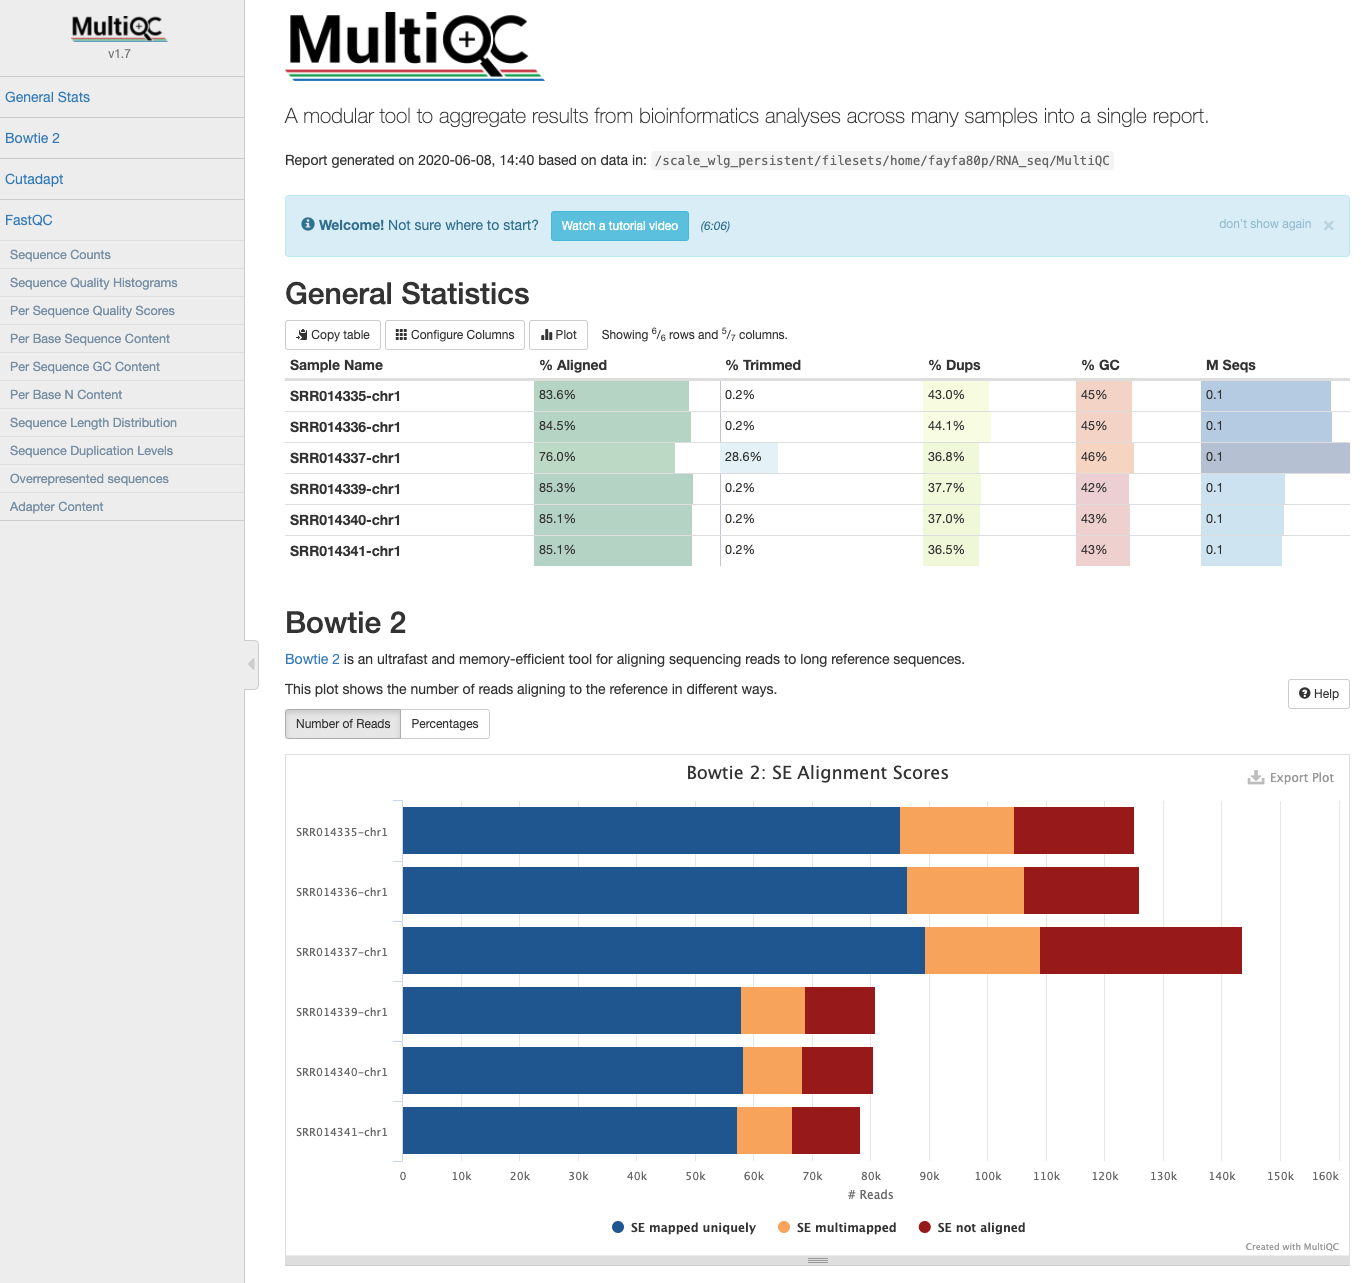Click blue mapped bar for SRR014339-chr1

572,1011
